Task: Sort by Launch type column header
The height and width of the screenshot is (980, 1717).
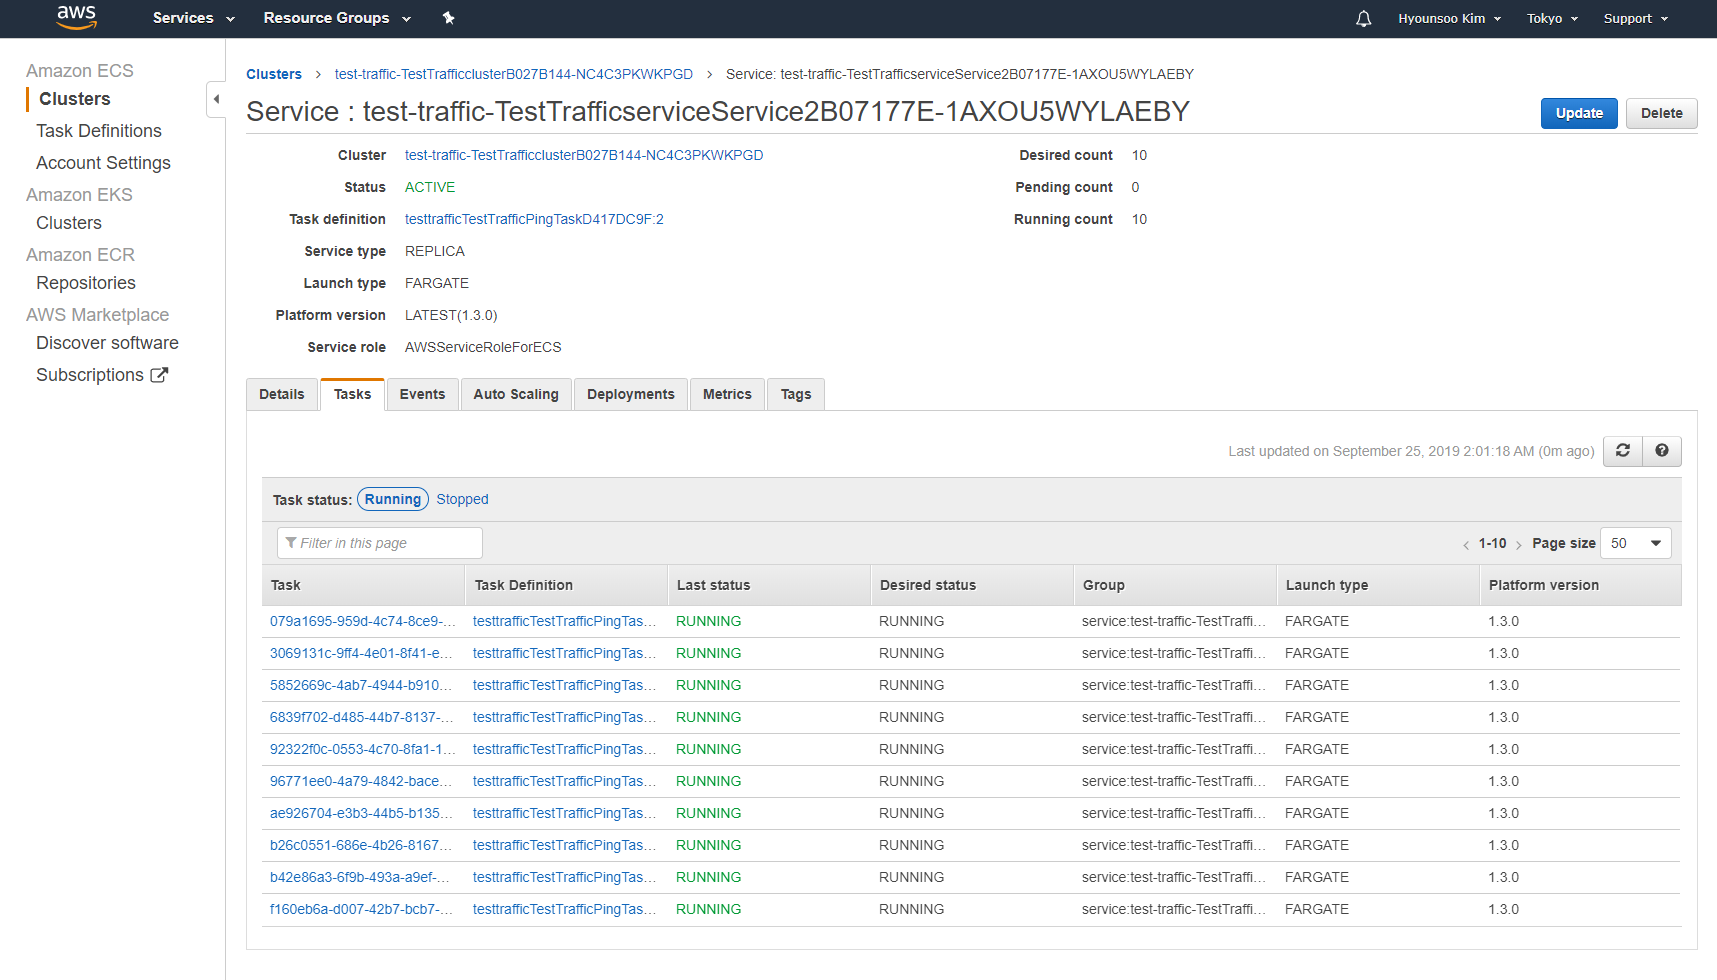Action: (1378, 585)
